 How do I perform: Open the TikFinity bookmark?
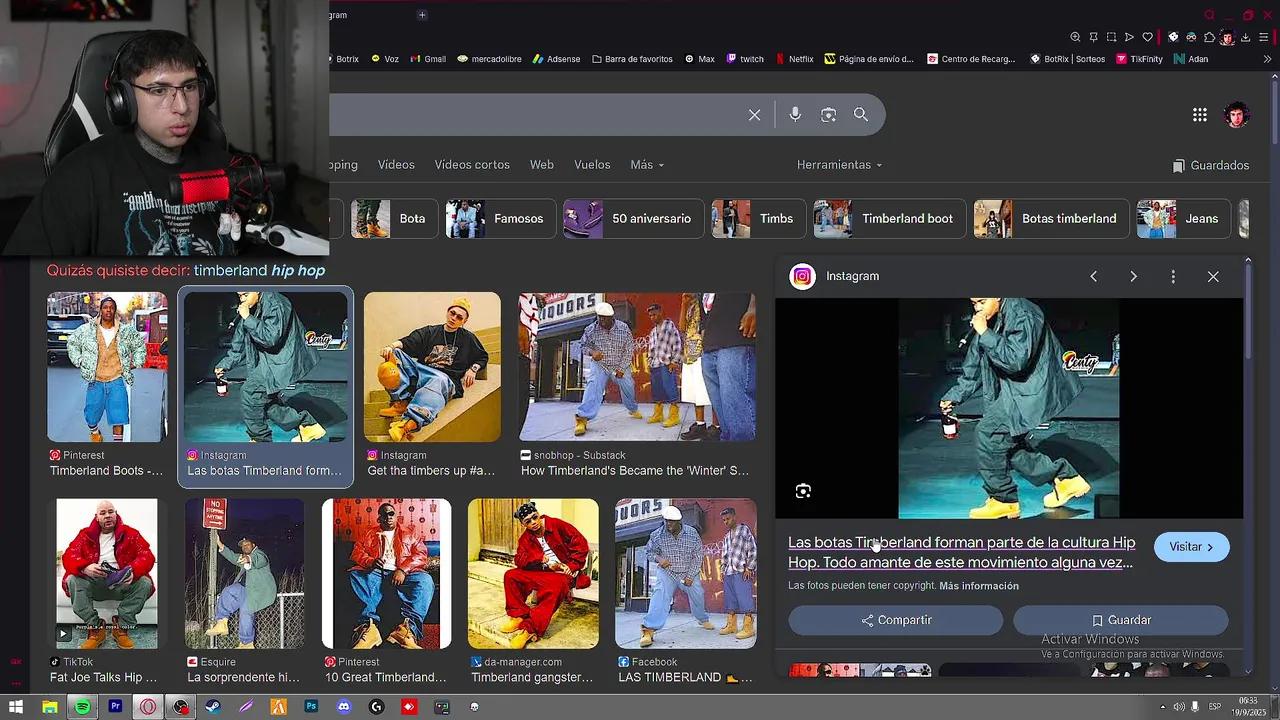[x=1139, y=59]
